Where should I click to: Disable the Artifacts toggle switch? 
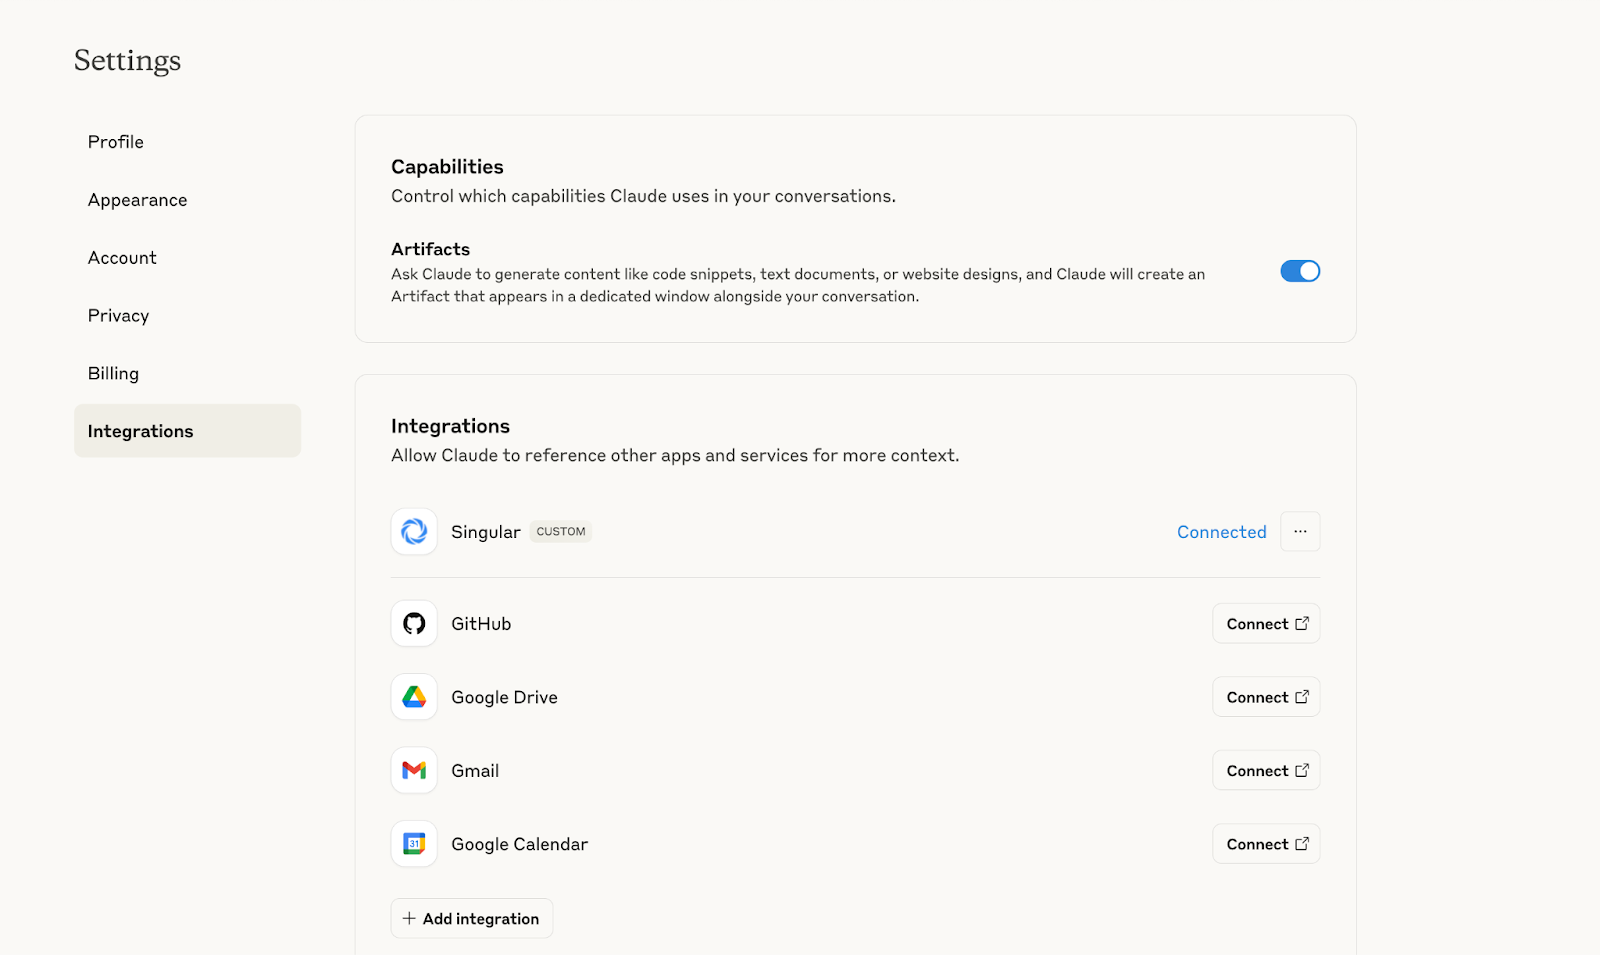1300,271
